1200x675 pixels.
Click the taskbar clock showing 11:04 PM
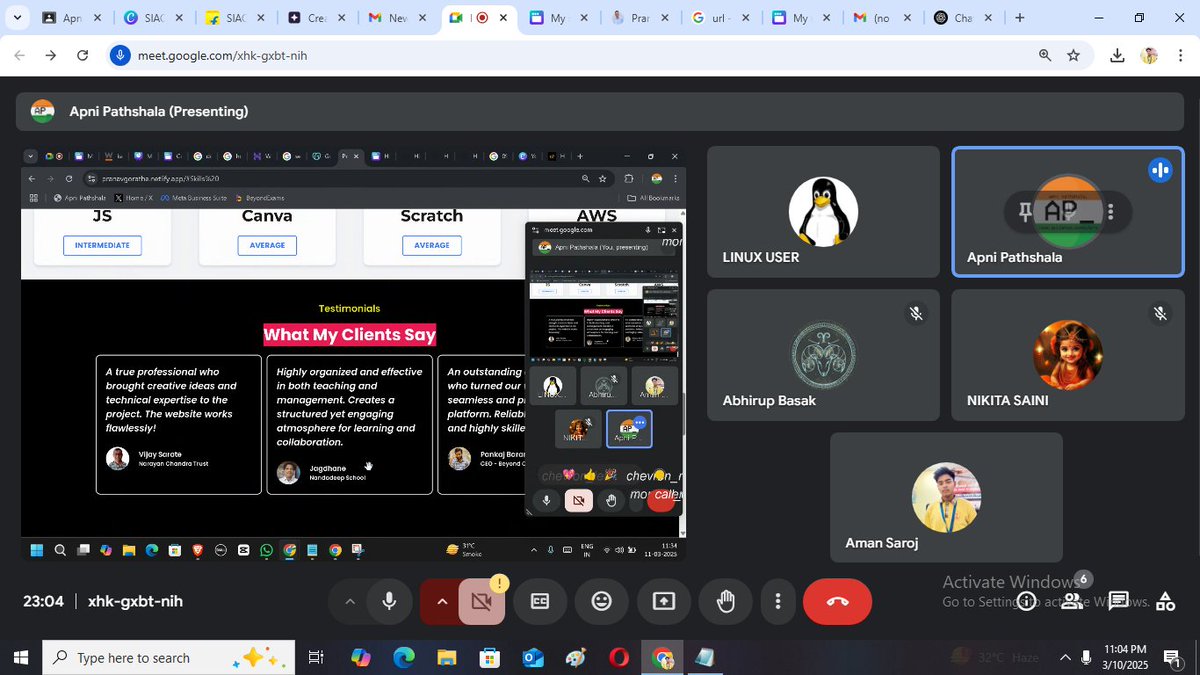coord(1125,657)
